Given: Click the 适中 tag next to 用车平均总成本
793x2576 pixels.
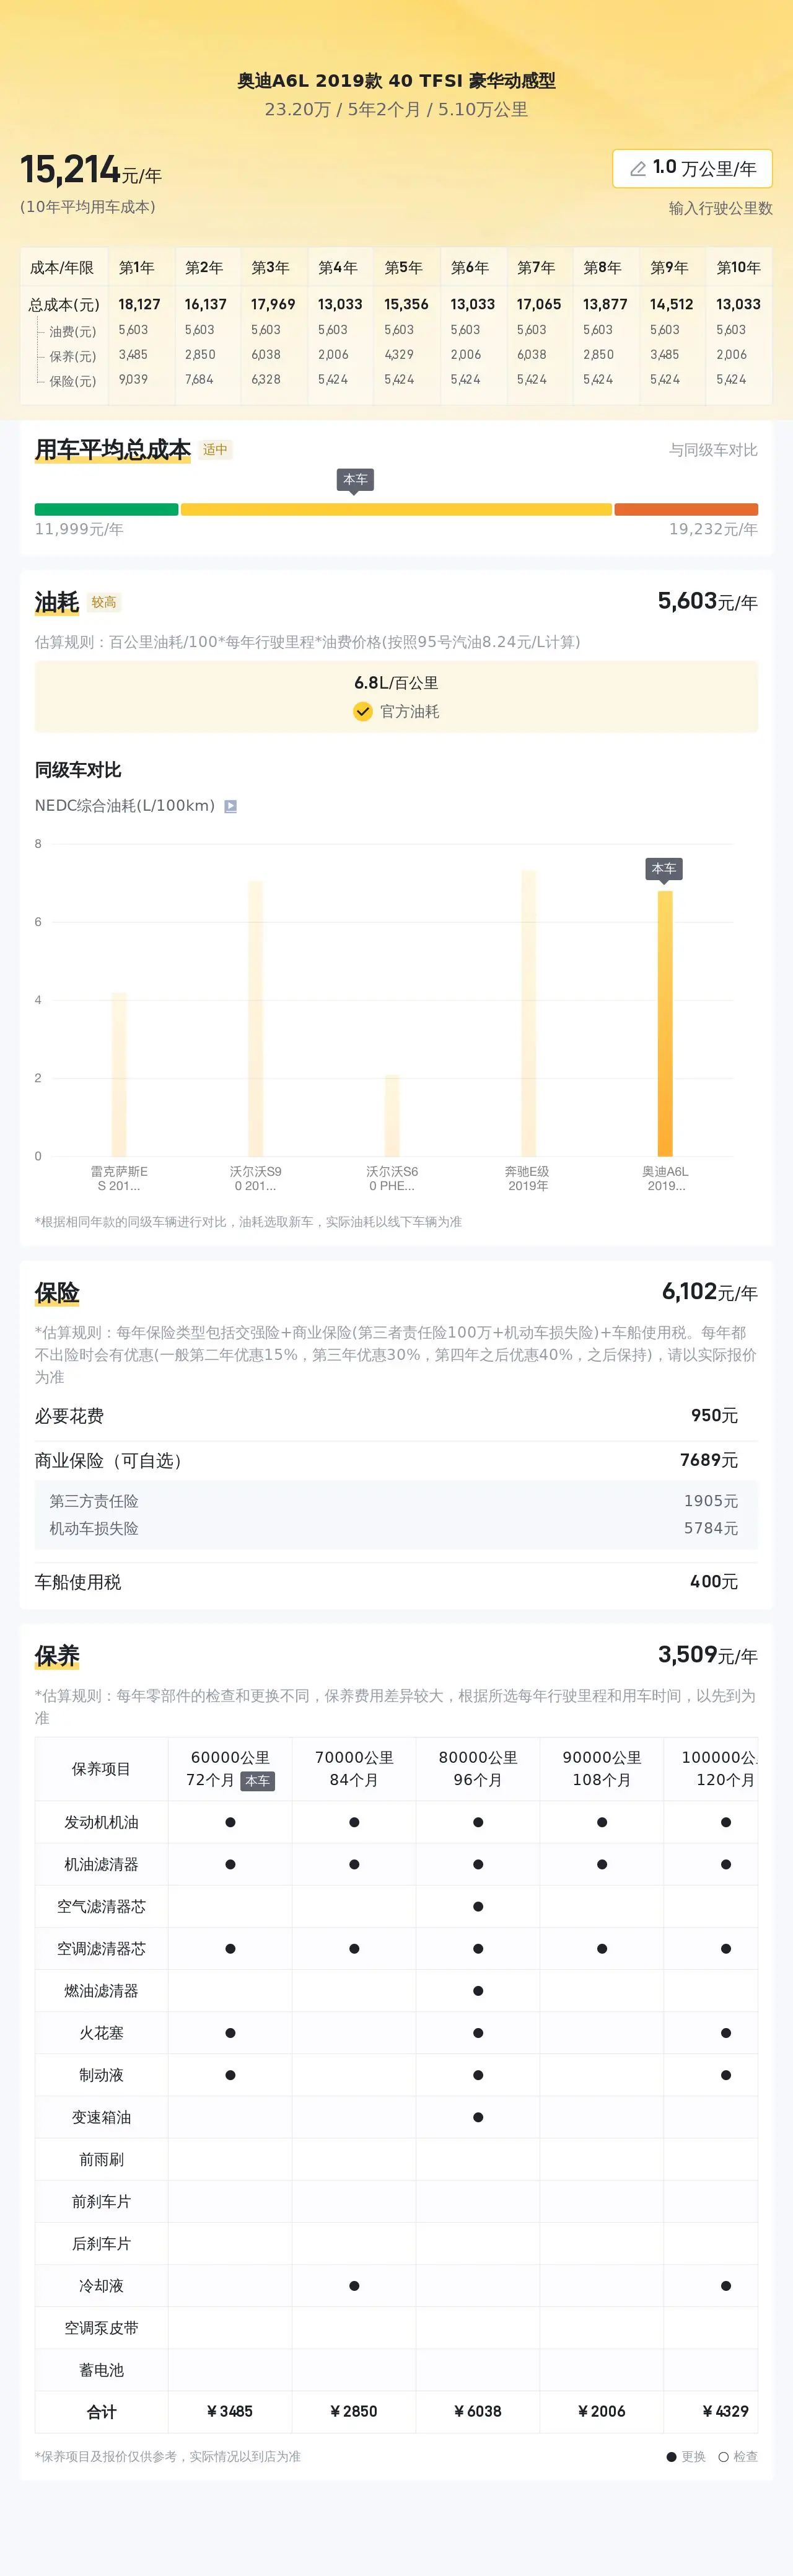Looking at the screenshot, I should coord(215,450).
